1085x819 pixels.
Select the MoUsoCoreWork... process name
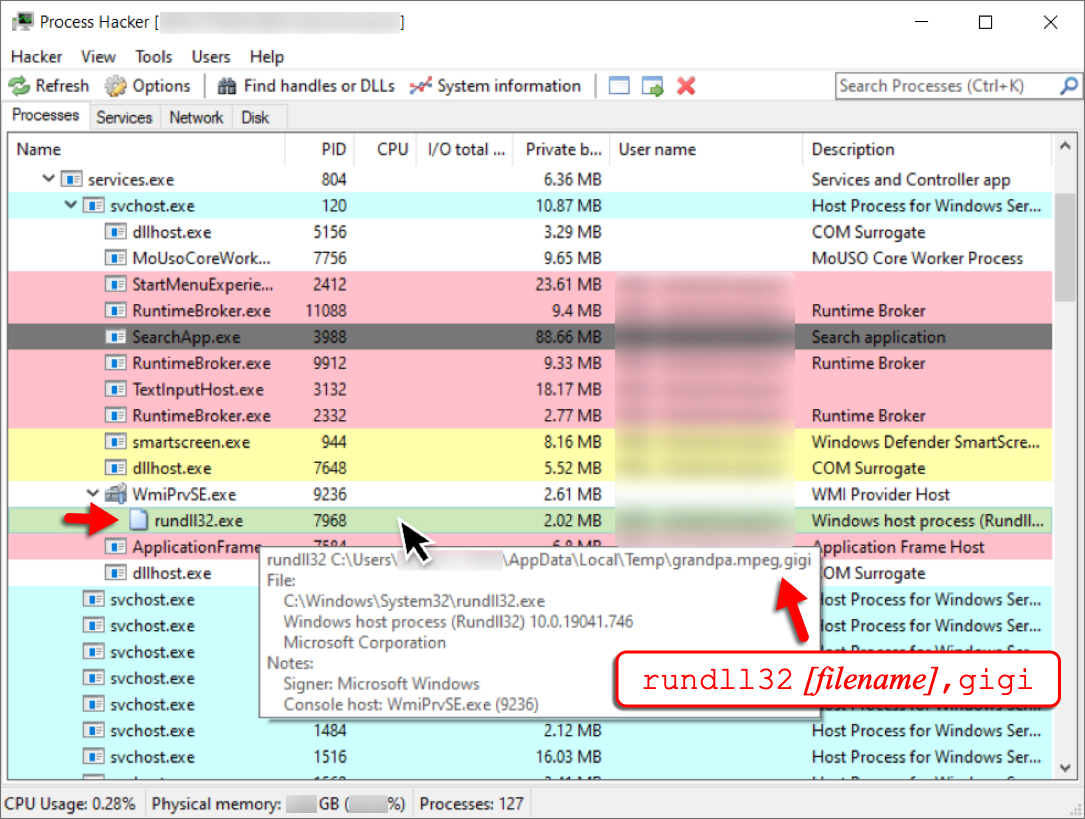point(201,259)
